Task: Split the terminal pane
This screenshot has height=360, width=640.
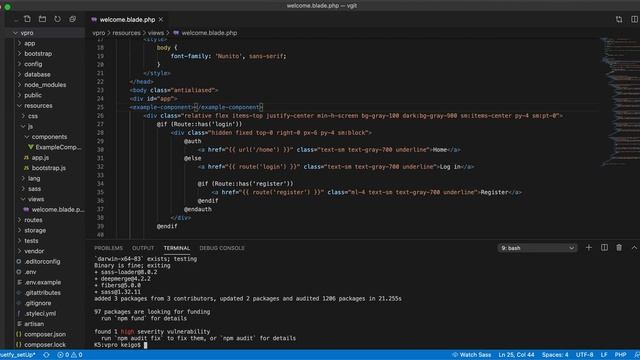Action: 604,248
